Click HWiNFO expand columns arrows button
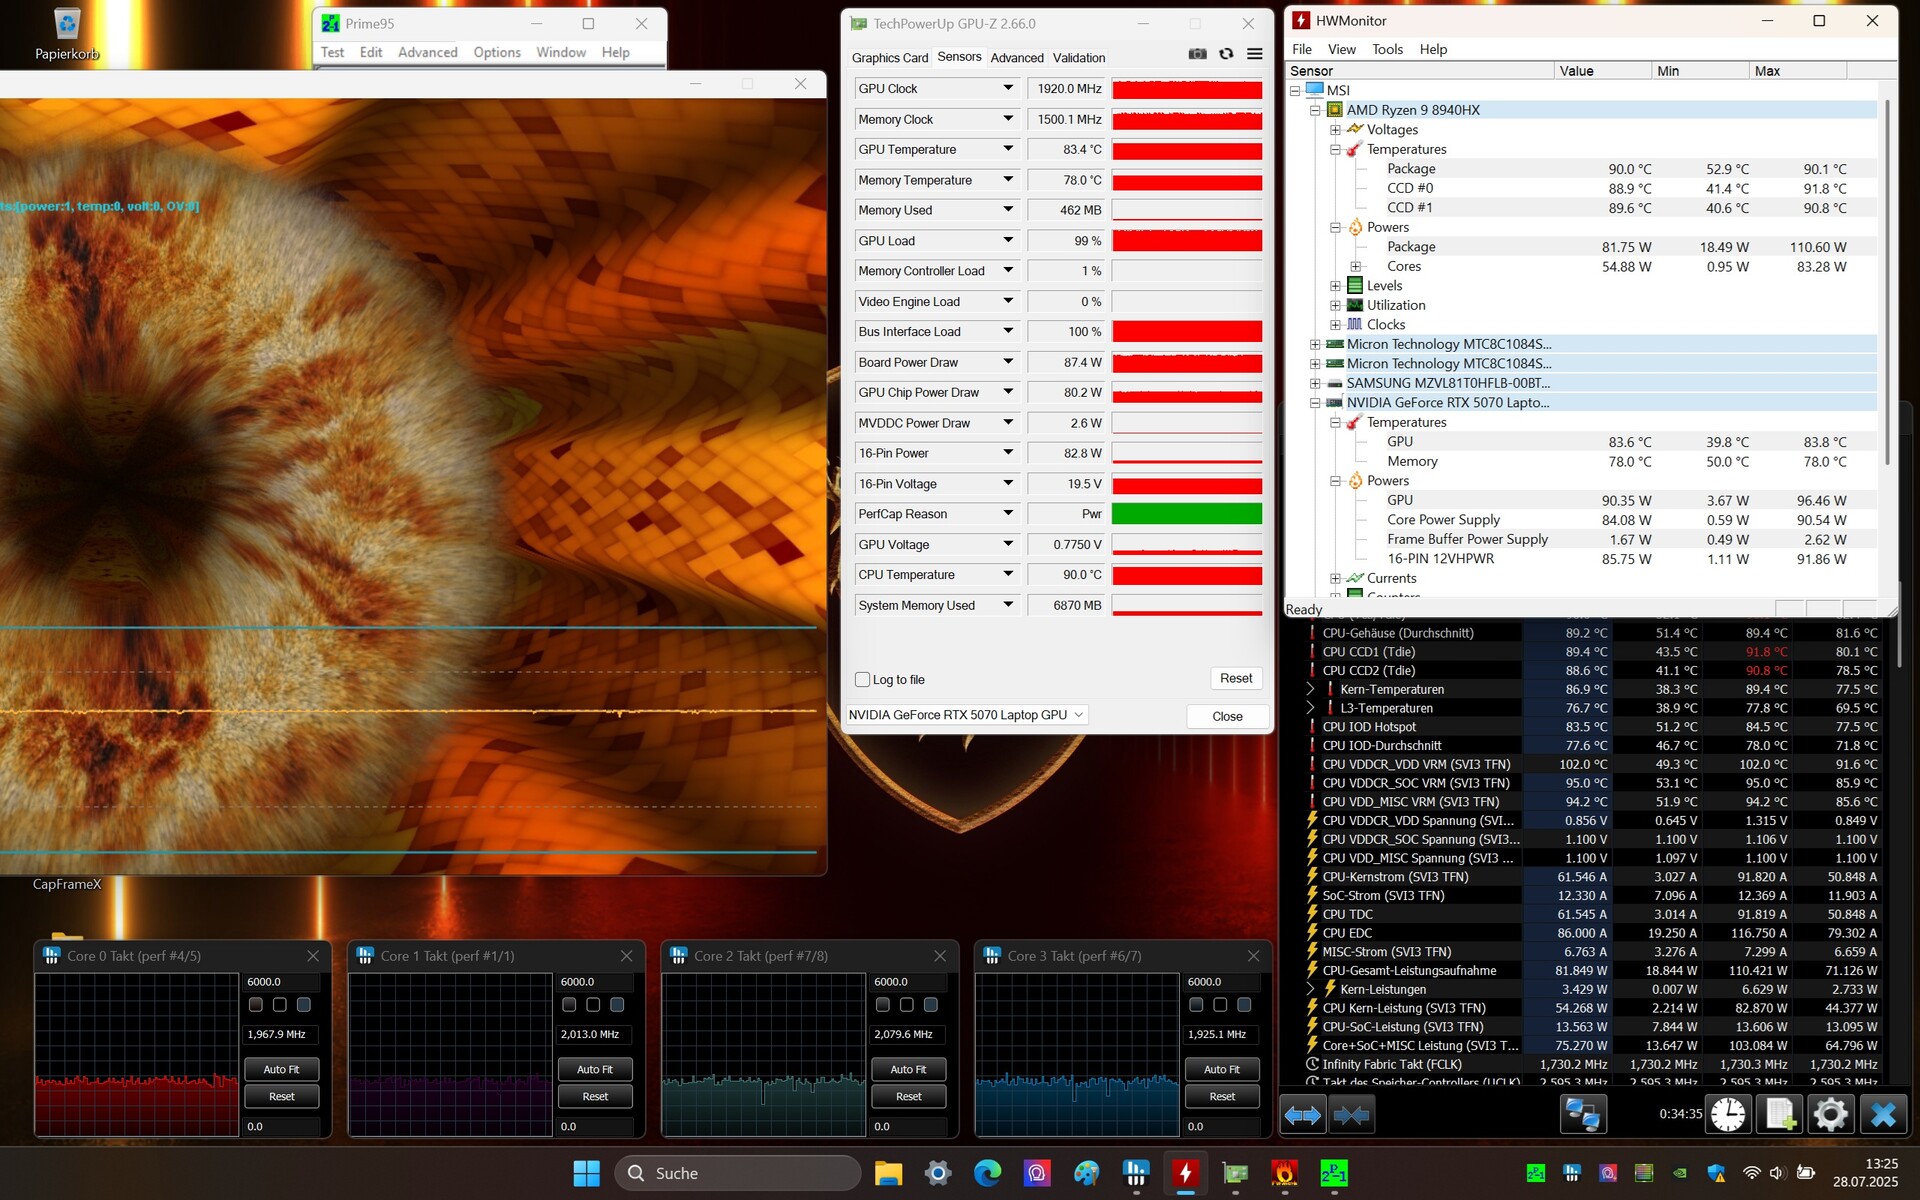The width and height of the screenshot is (1920, 1200). pos(1303,1114)
